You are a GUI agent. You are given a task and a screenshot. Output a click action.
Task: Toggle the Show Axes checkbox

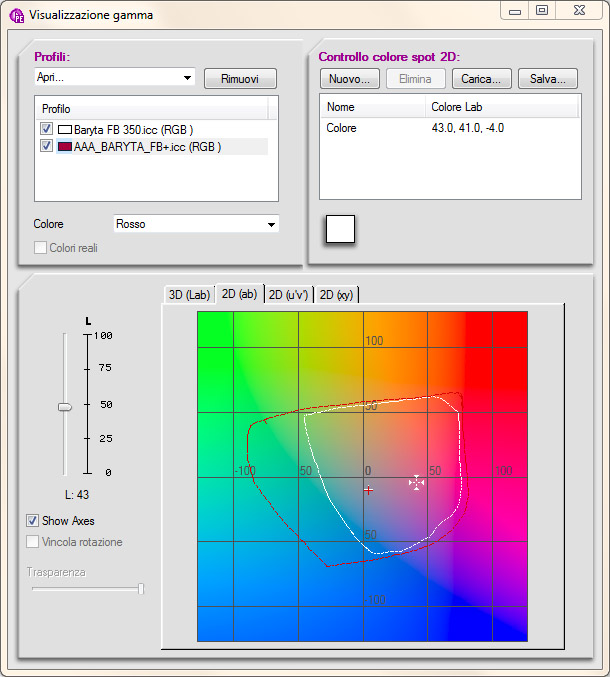point(32,520)
